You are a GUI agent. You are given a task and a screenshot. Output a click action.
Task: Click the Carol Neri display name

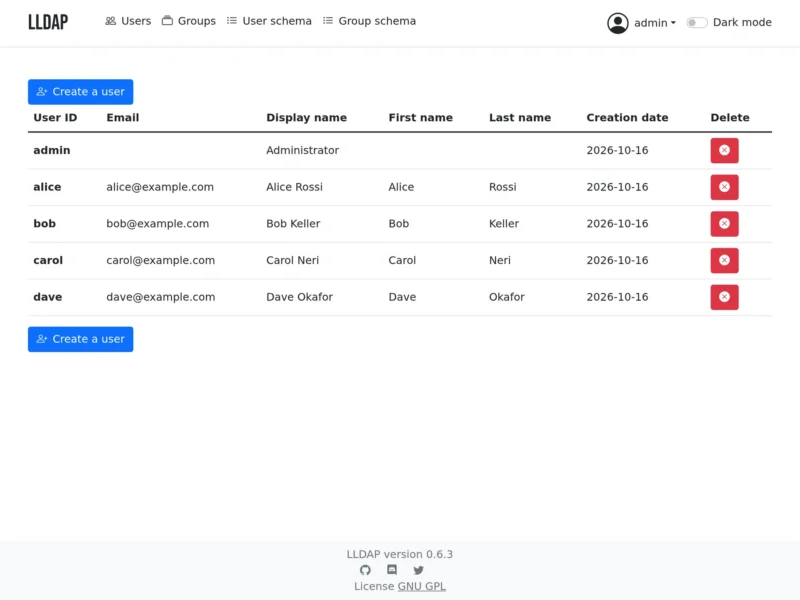point(292,261)
